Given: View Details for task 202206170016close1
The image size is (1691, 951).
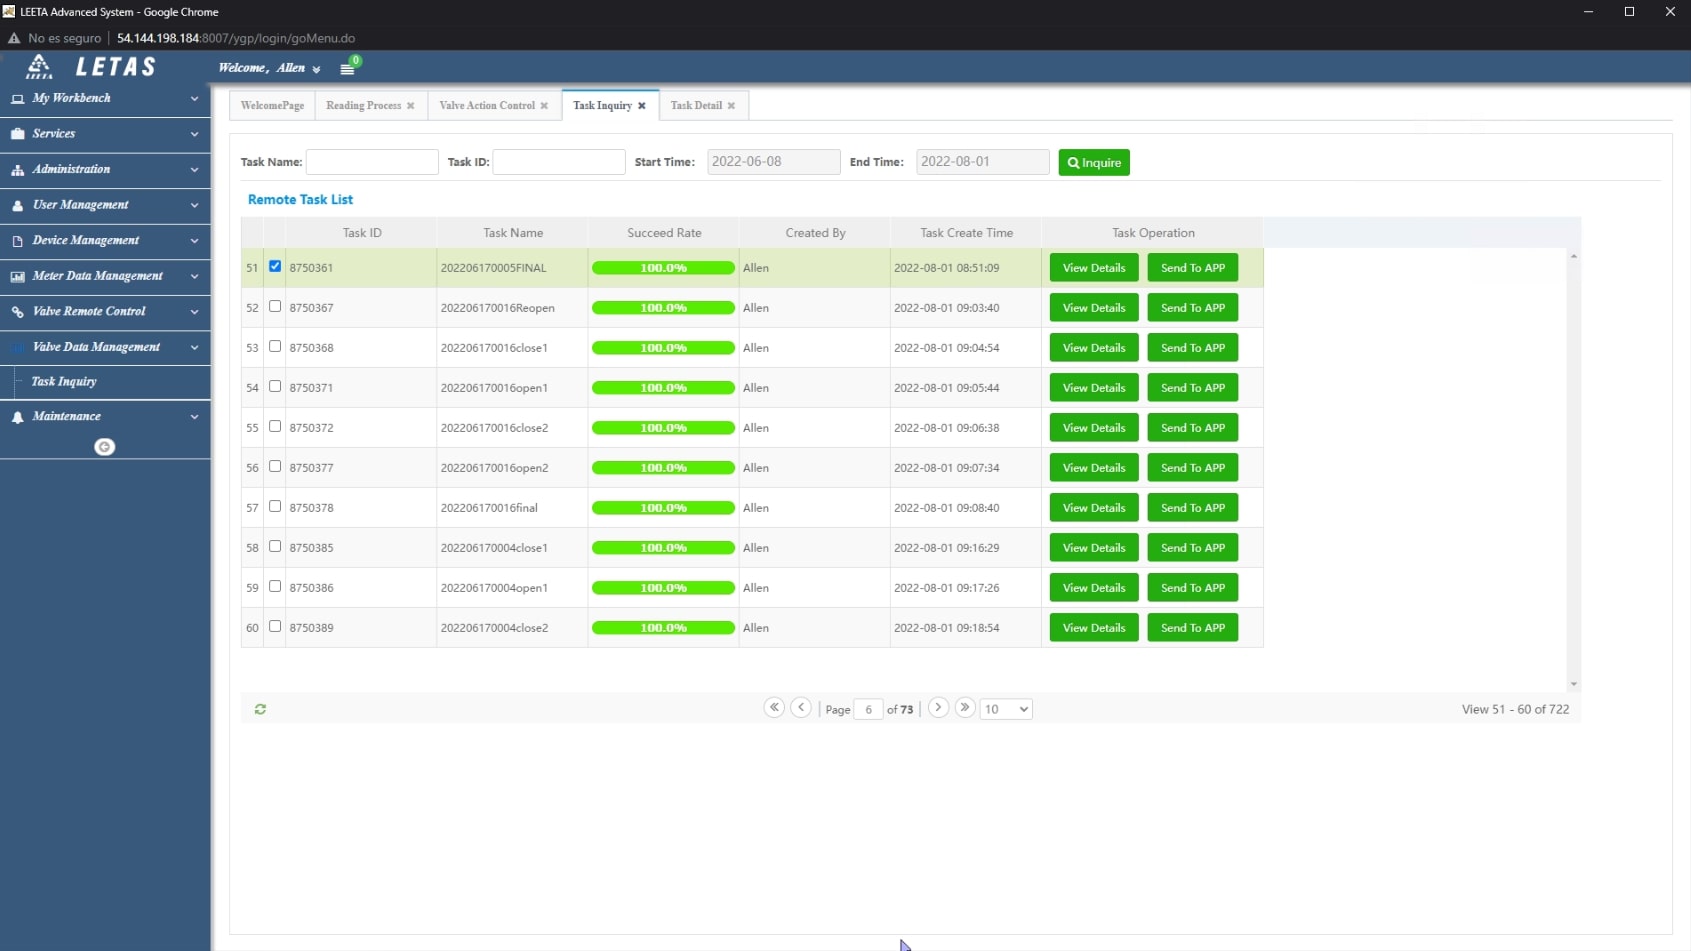Looking at the screenshot, I should [1094, 348].
